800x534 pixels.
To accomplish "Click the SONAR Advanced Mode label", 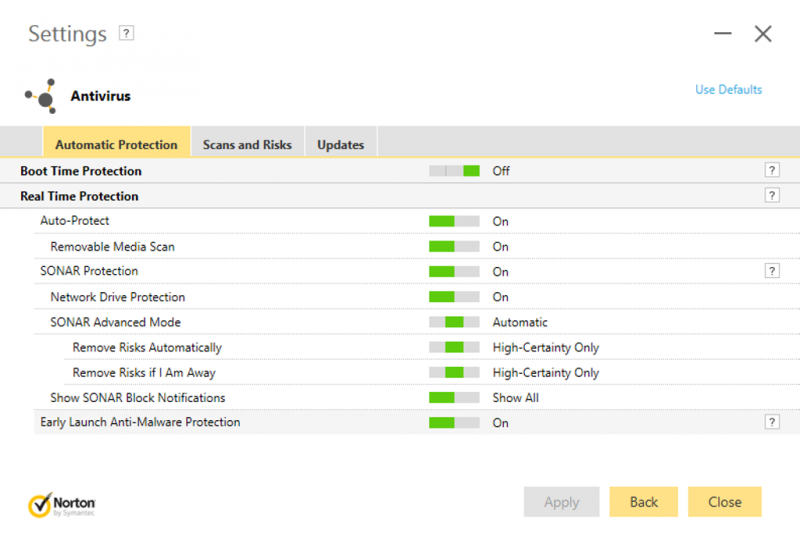I will [x=115, y=322].
